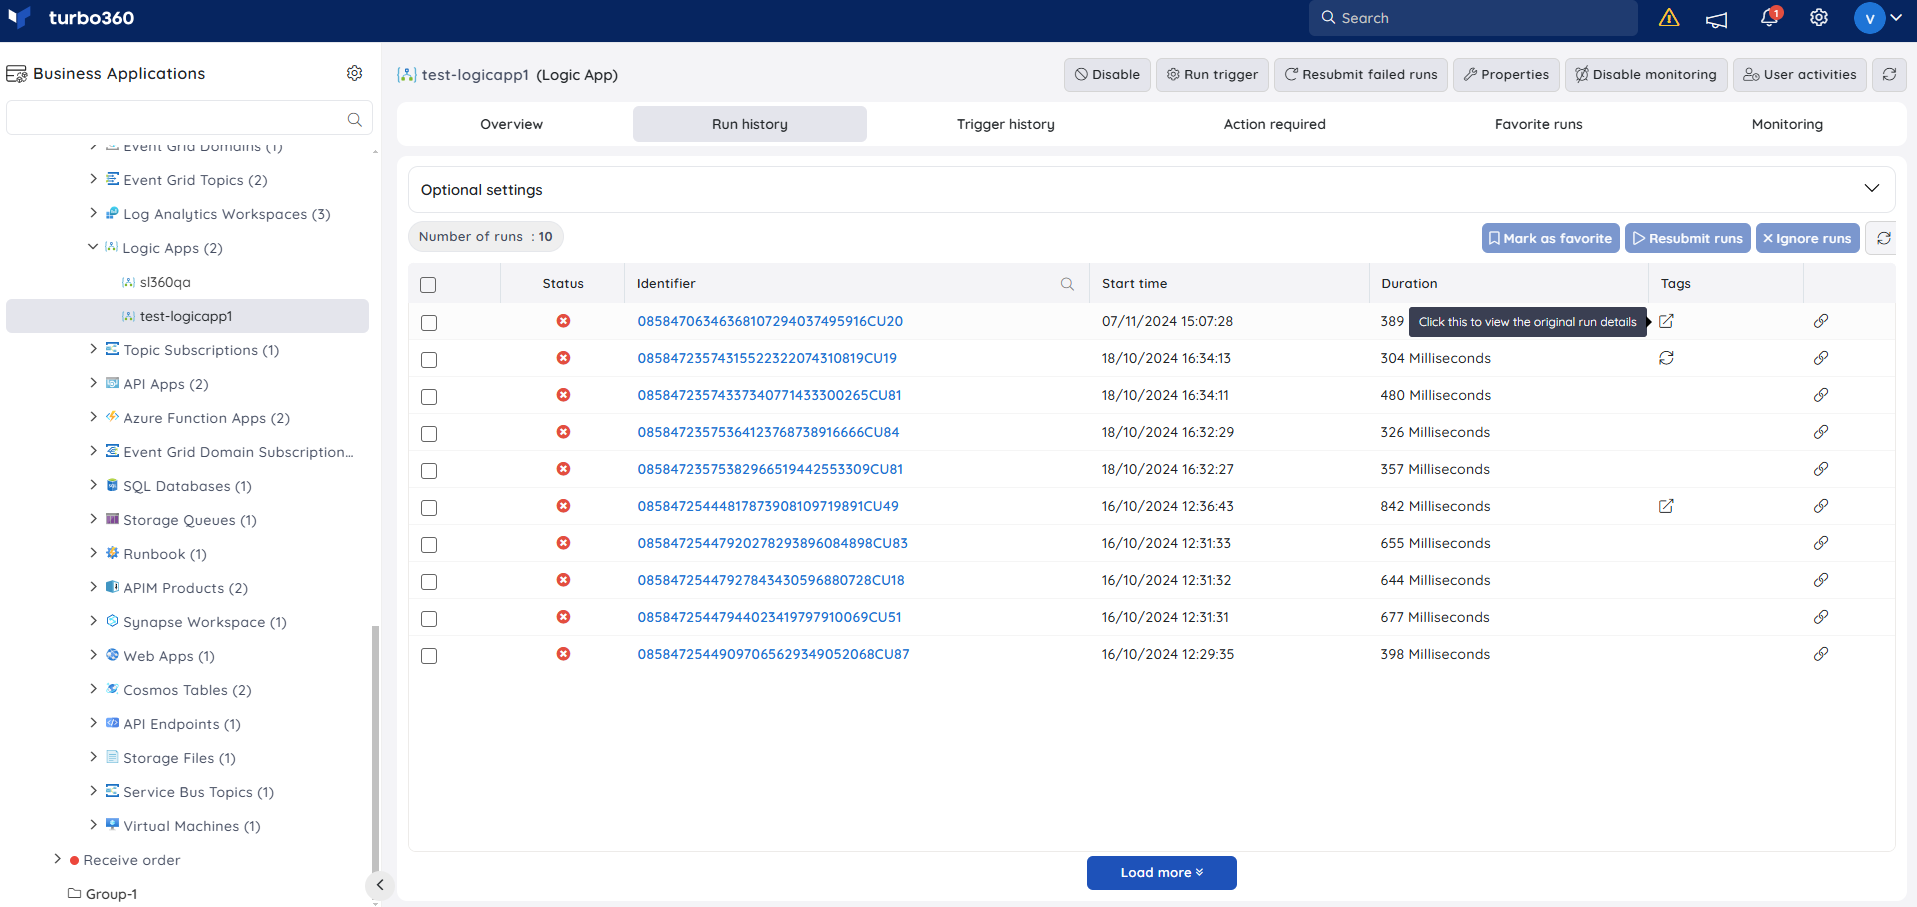
Task: Click the resubmit tag icon for run ending CU19
Action: (x=1666, y=358)
